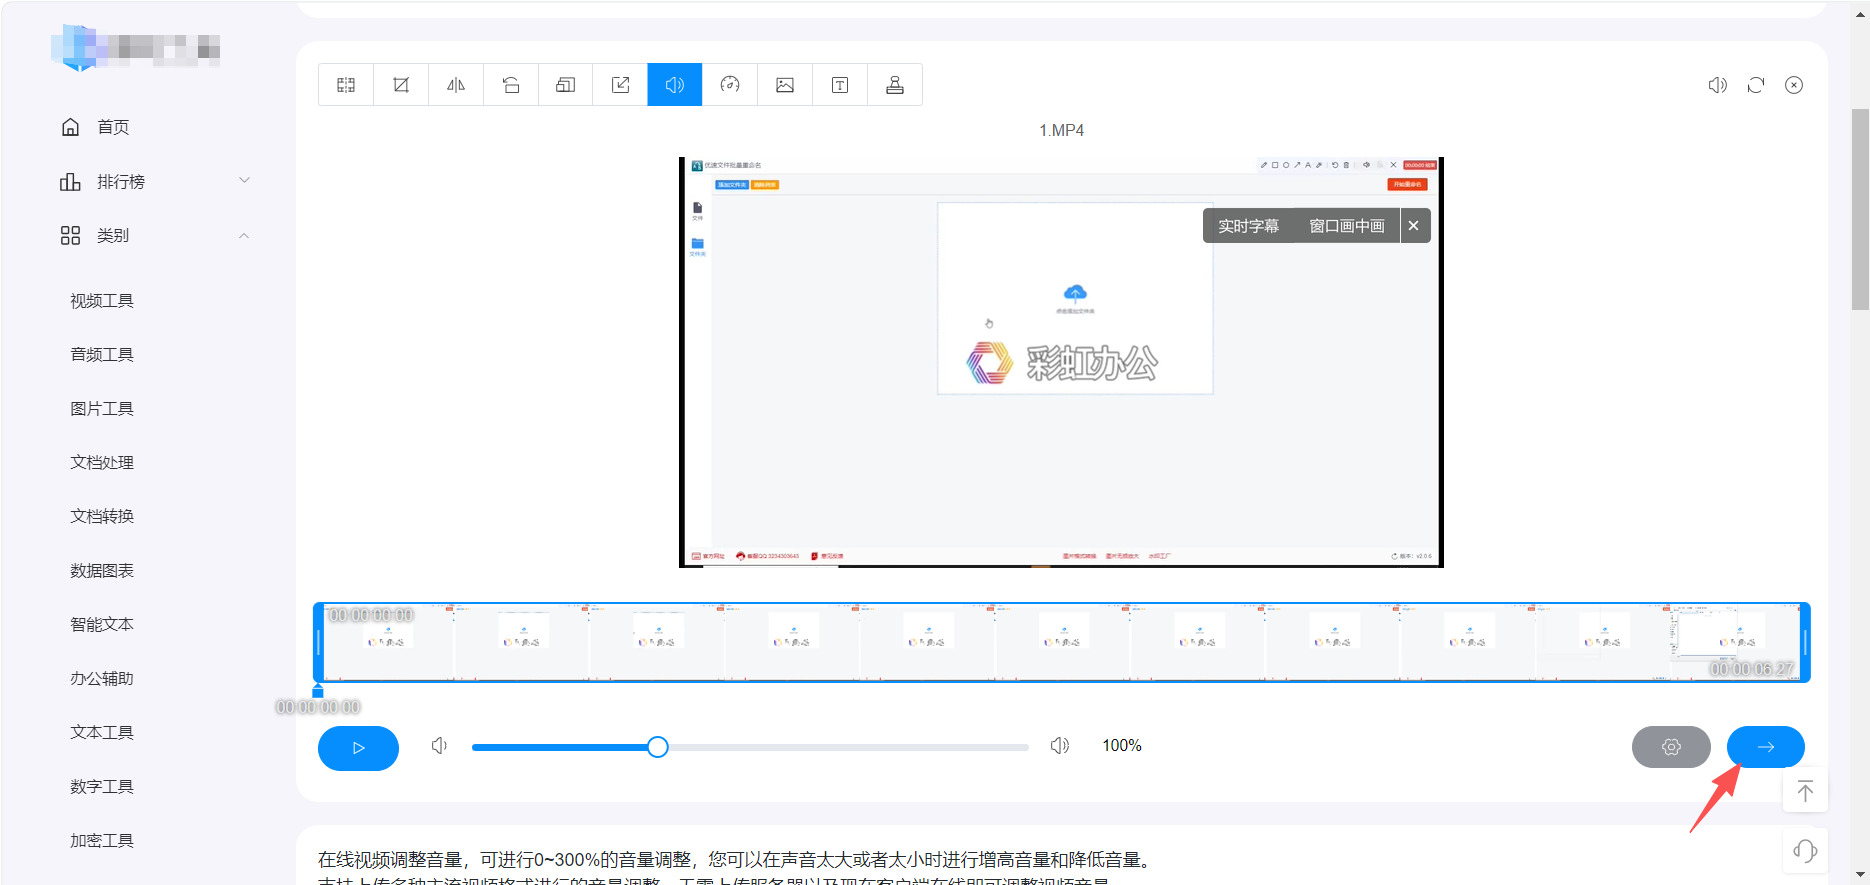Adjust the volume slider handle
This screenshot has width=1870, height=885.
pos(657,747)
